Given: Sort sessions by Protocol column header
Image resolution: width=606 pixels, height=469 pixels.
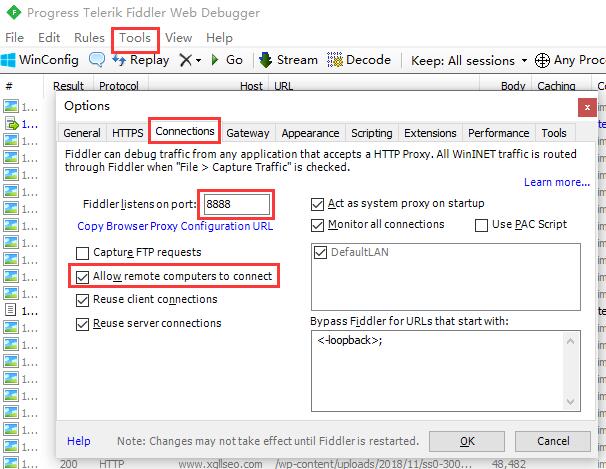Looking at the screenshot, I should pyautogui.click(x=119, y=85).
